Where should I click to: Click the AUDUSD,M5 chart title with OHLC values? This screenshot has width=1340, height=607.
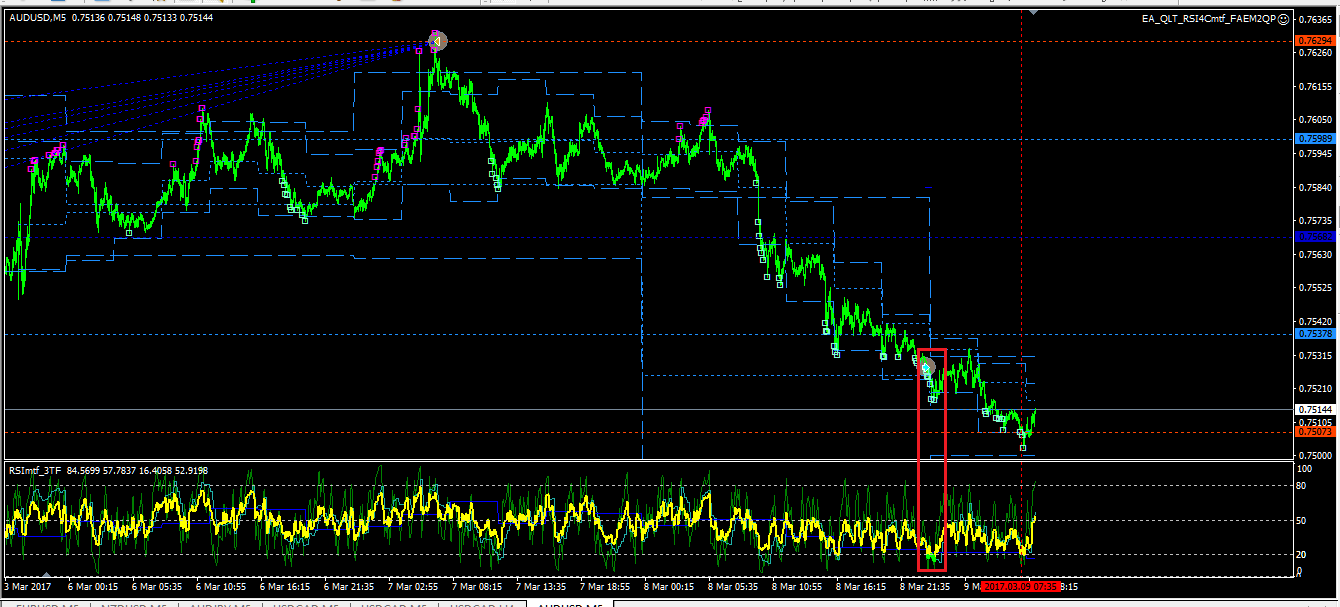111,18
